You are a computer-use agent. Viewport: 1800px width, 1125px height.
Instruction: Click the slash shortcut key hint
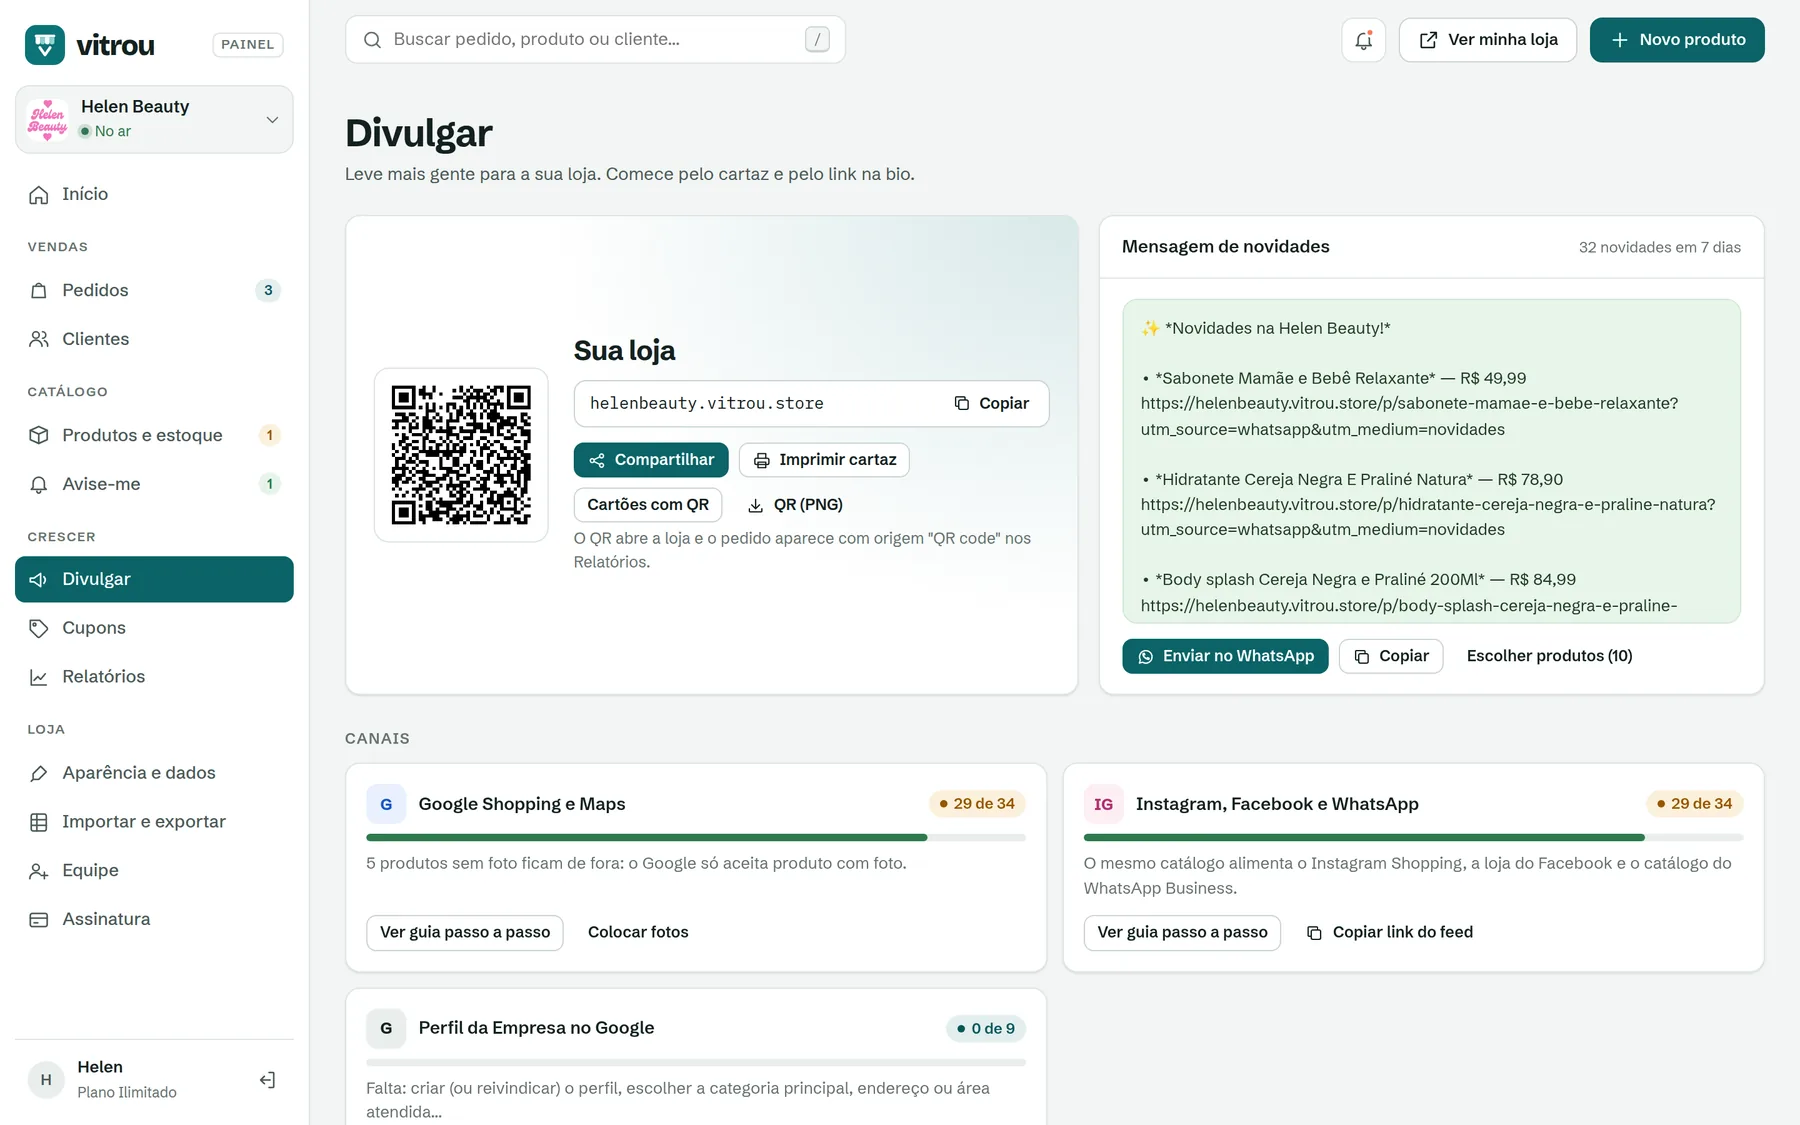pos(817,40)
